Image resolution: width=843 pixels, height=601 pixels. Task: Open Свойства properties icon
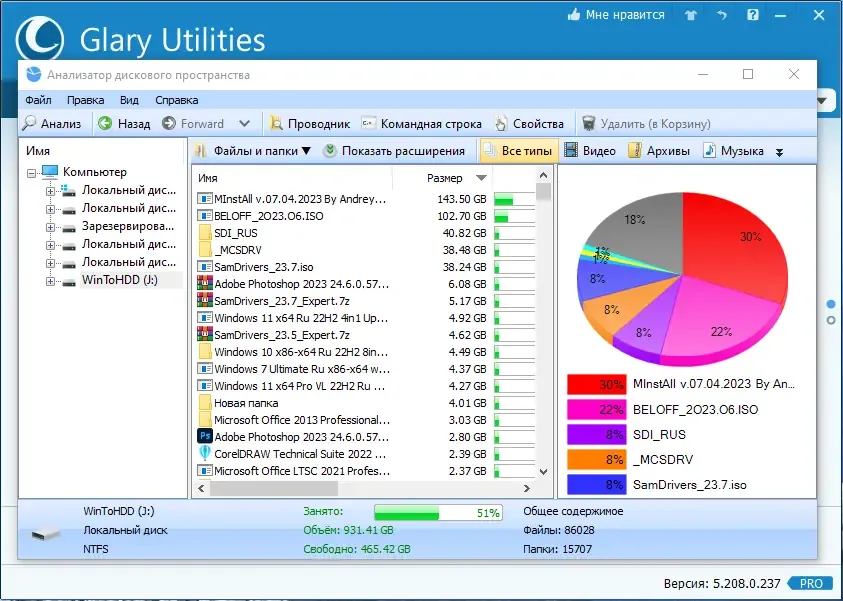[x=501, y=124]
